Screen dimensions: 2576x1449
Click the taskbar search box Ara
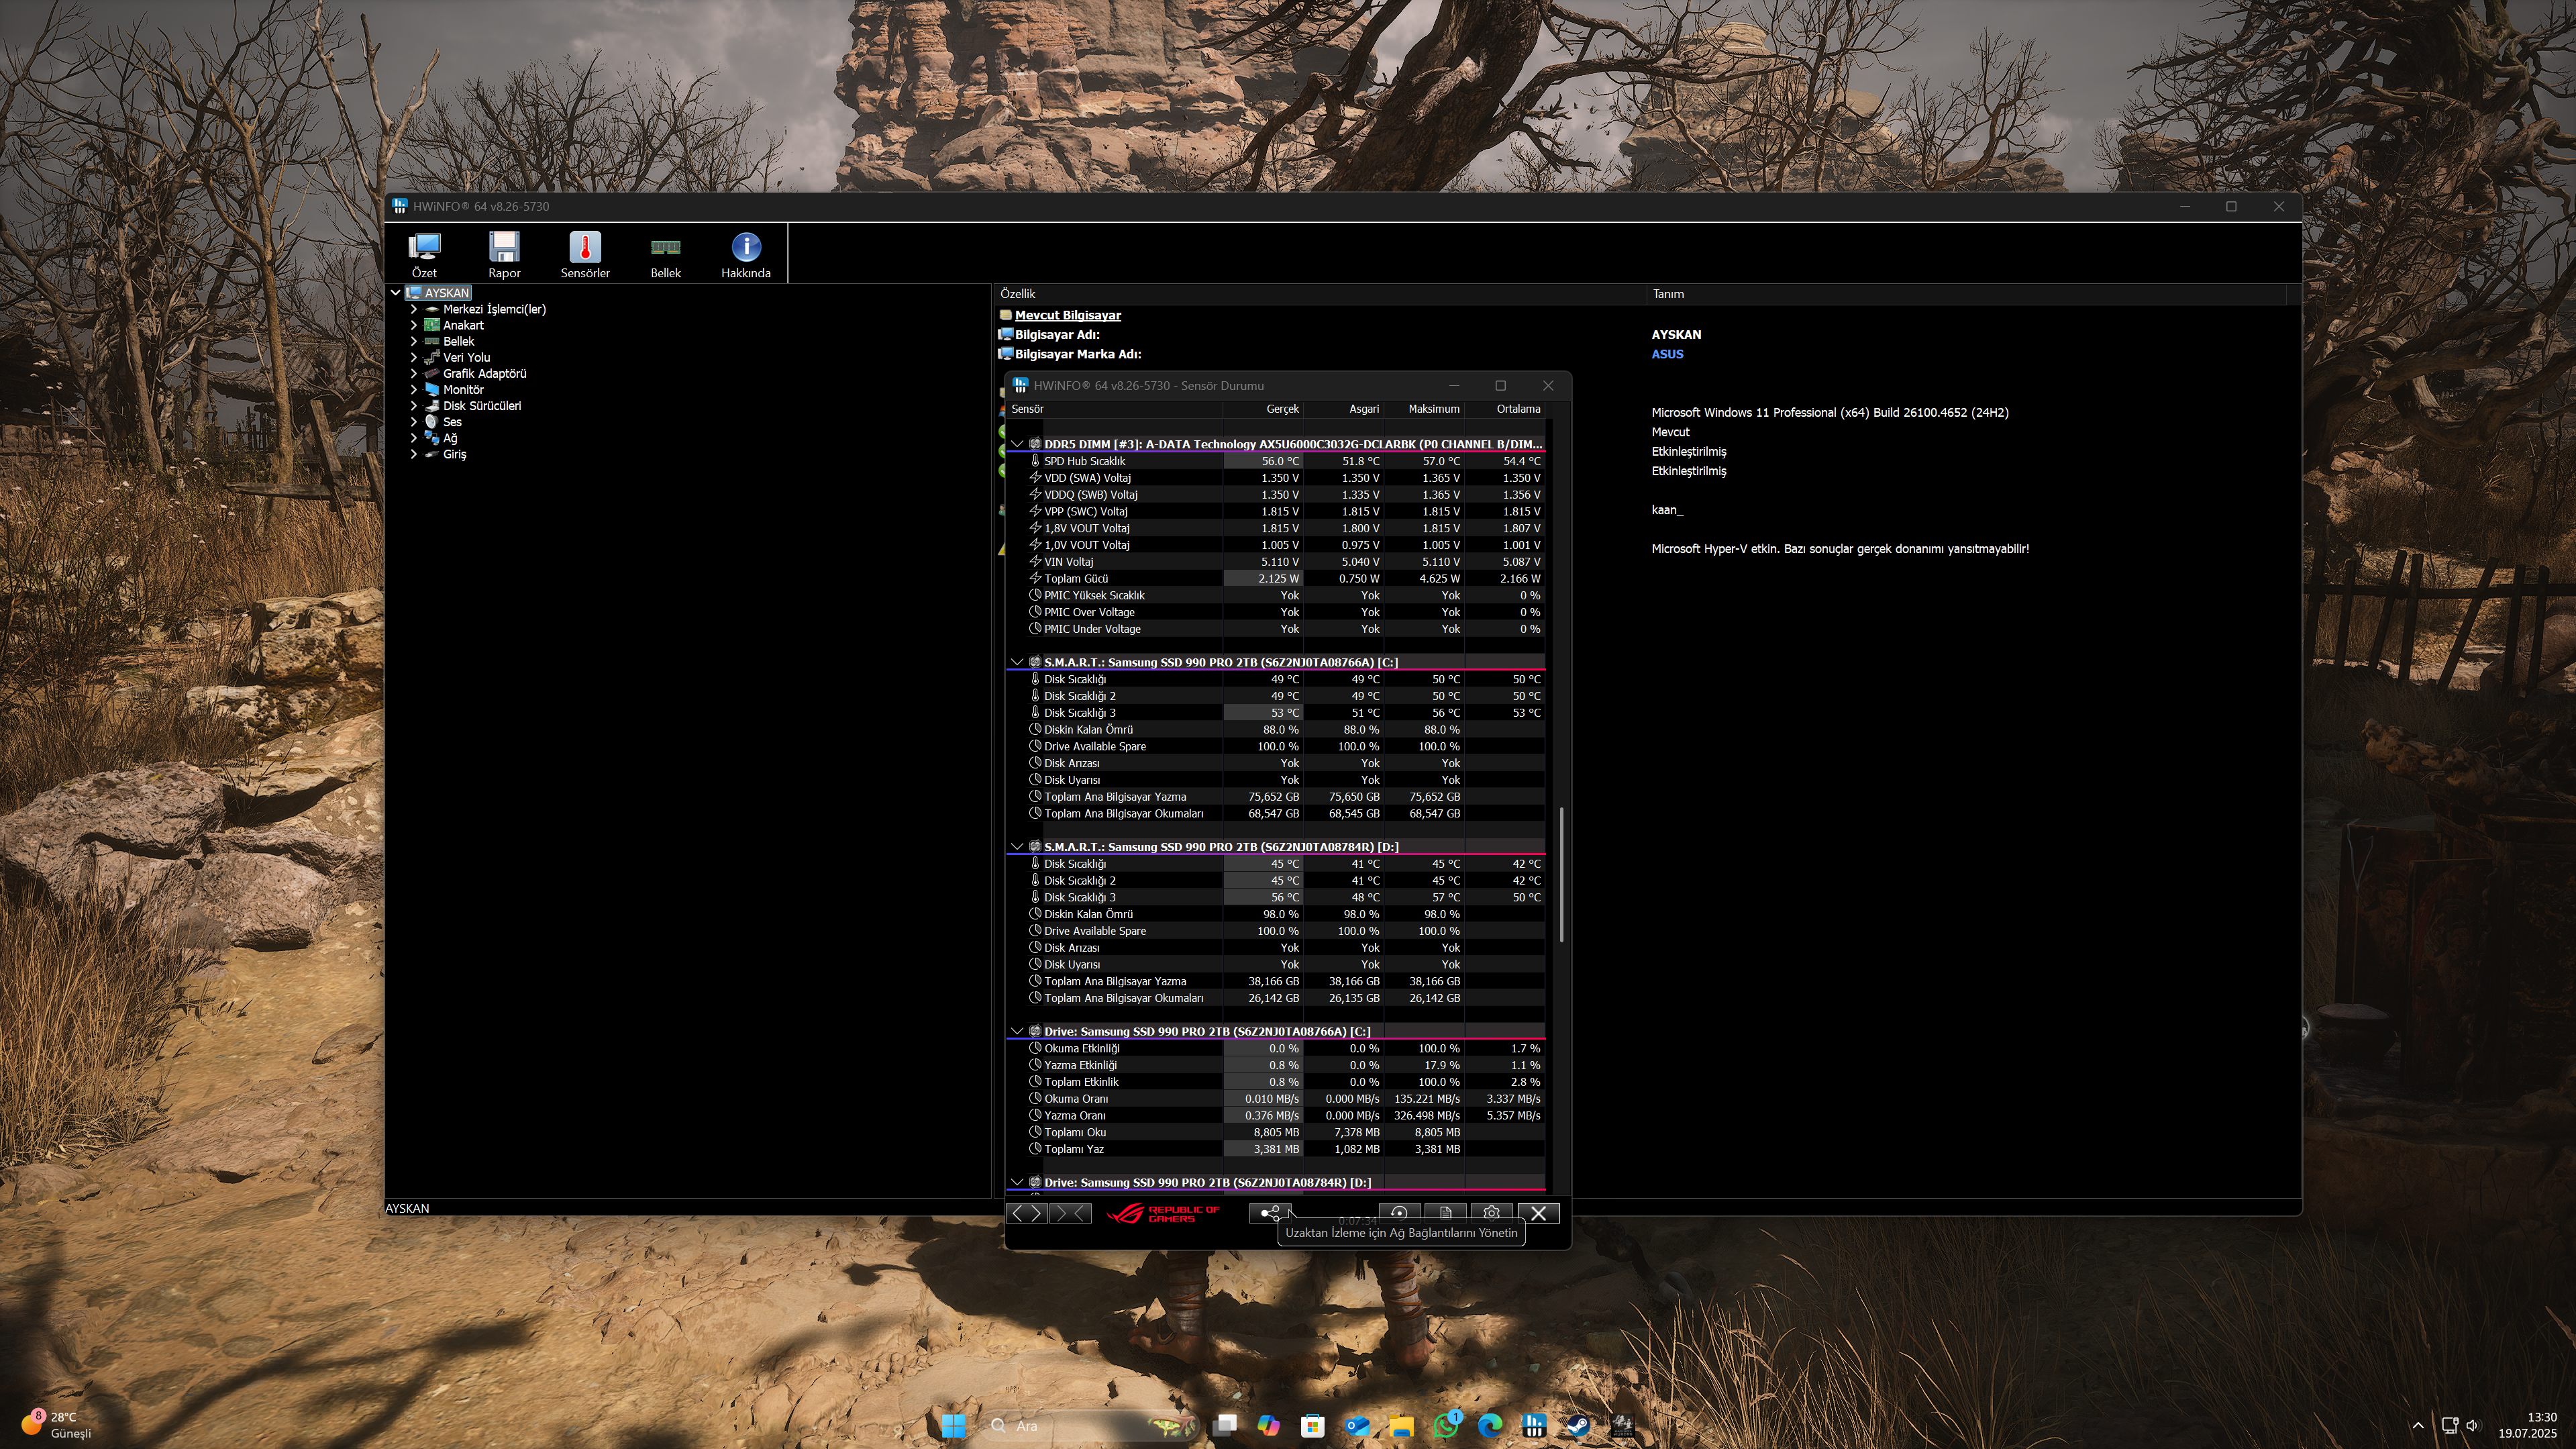click(1091, 1425)
